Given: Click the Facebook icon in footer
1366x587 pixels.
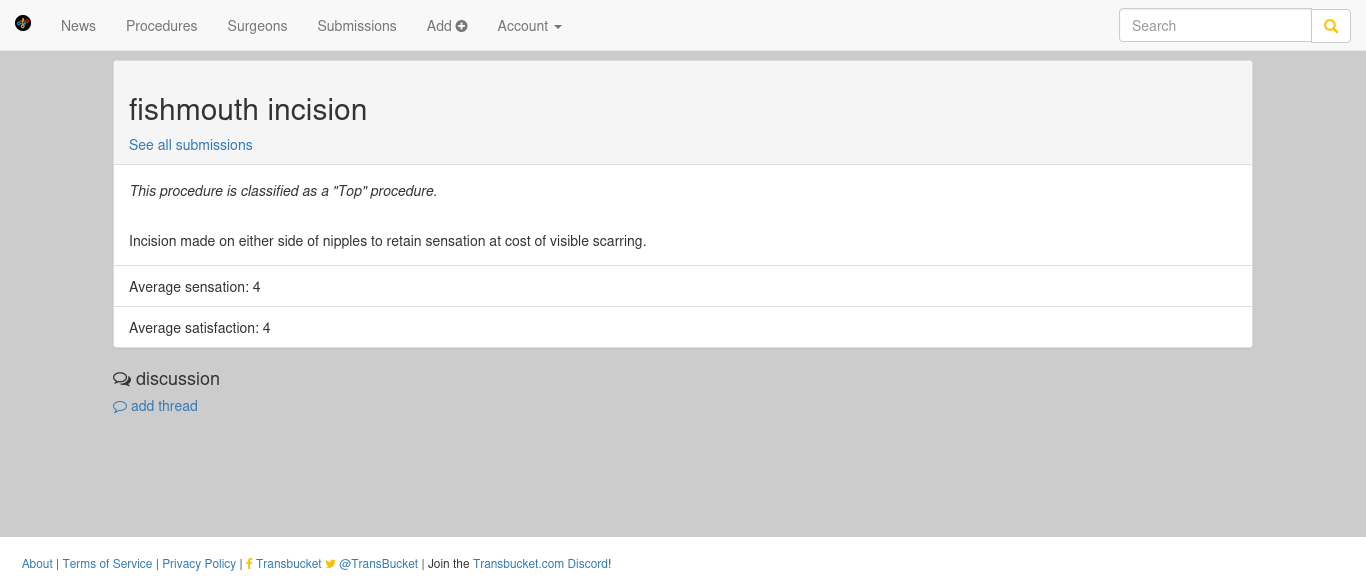Looking at the screenshot, I should click(x=249, y=564).
